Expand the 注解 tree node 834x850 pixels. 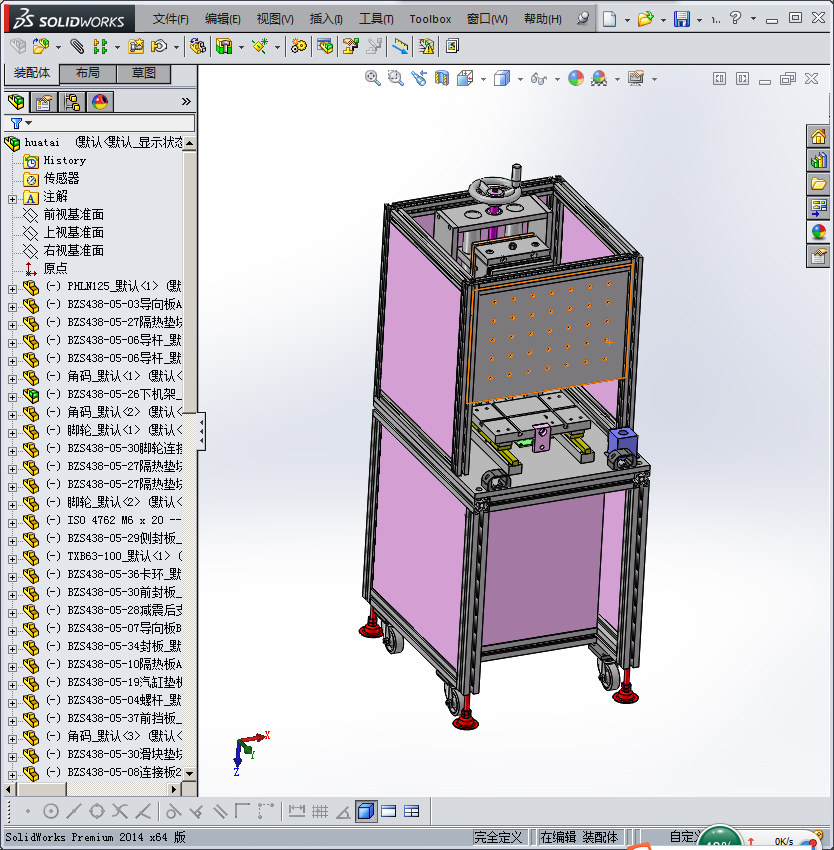pos(12,199)
